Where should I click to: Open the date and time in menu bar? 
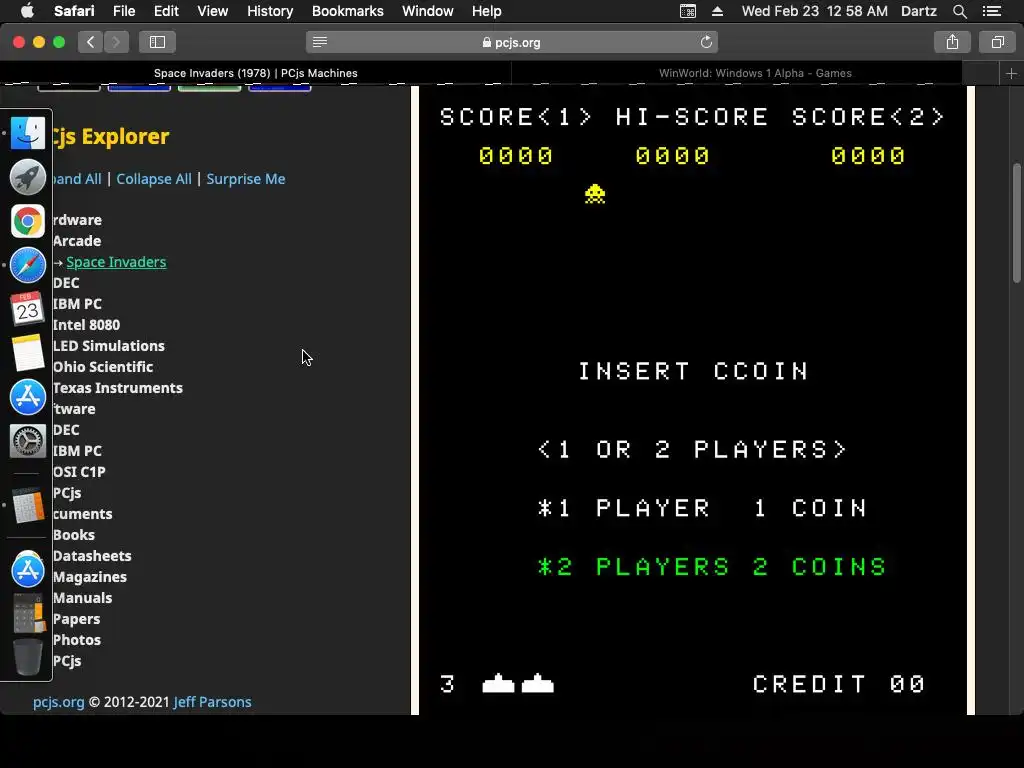coord(814,11)
